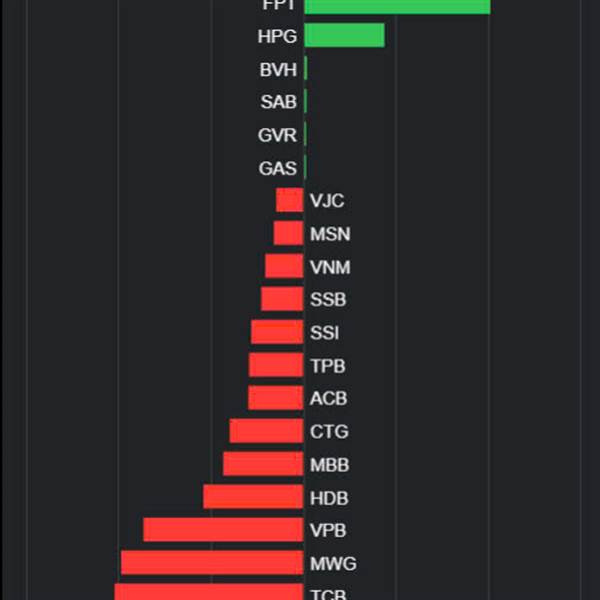Click the green FPT bar
This screenshot has height=600, width=600.
tap(397, 7)
